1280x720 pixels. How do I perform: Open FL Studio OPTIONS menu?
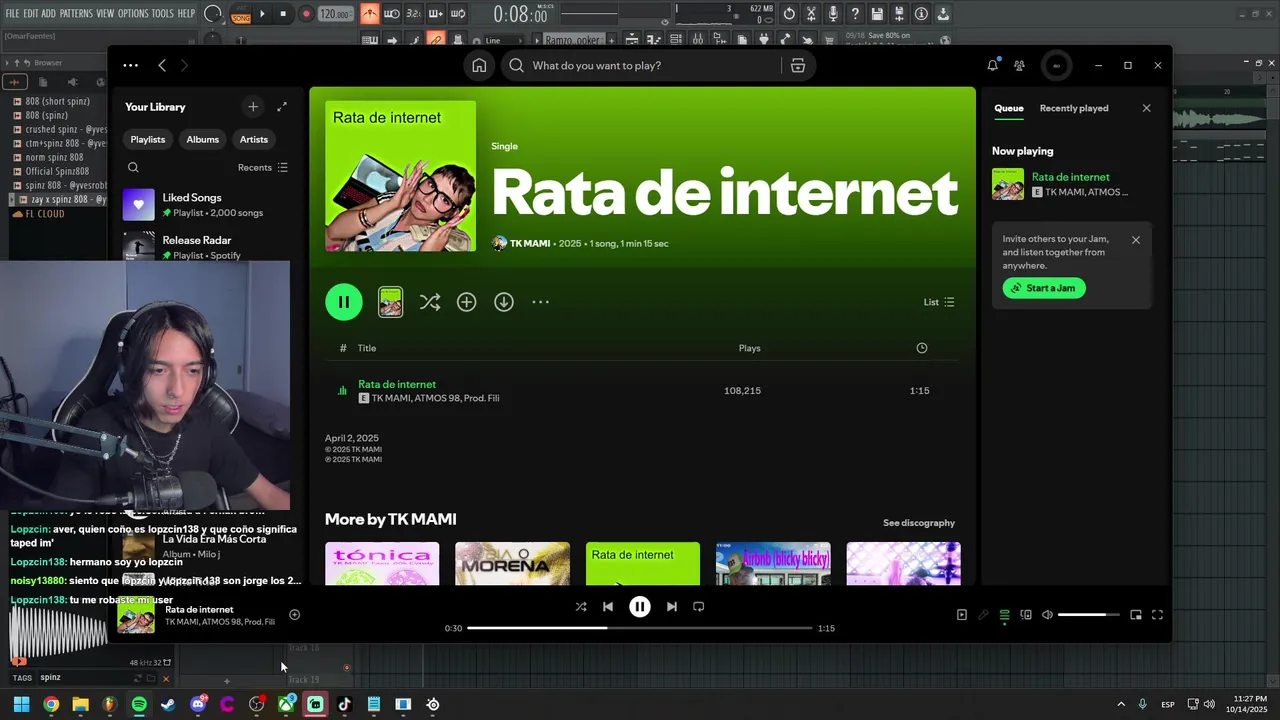point(133,14)
